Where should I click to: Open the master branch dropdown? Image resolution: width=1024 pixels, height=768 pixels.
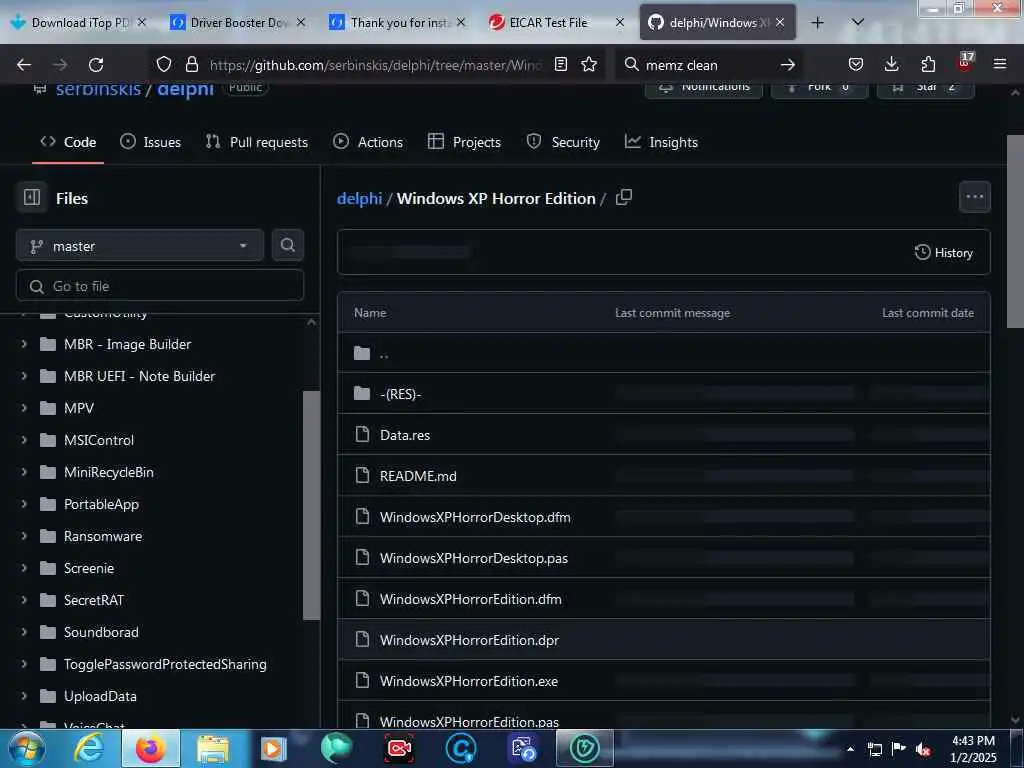coord(140,246)
